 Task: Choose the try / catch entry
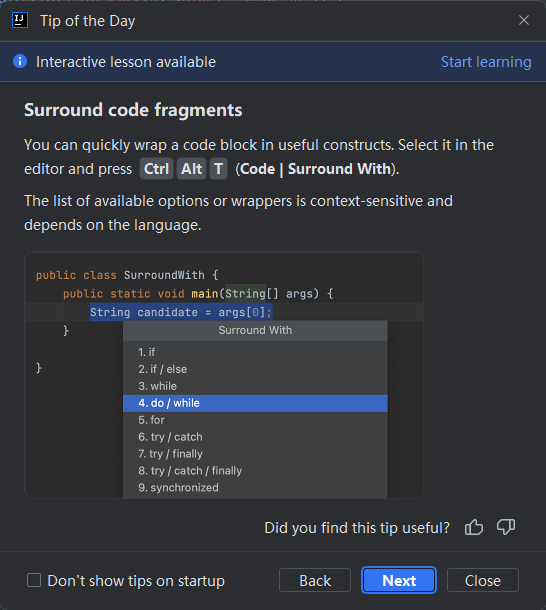(x=255, y=437)
